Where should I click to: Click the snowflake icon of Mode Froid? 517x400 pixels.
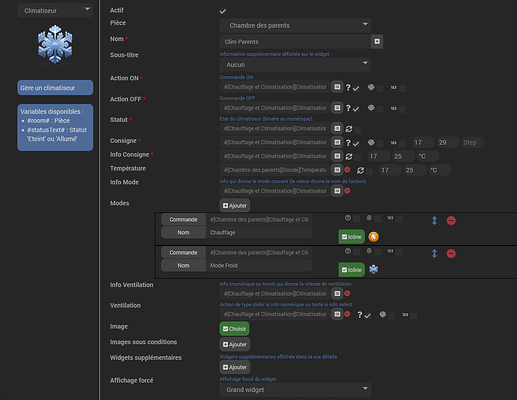tap(373, 269)
